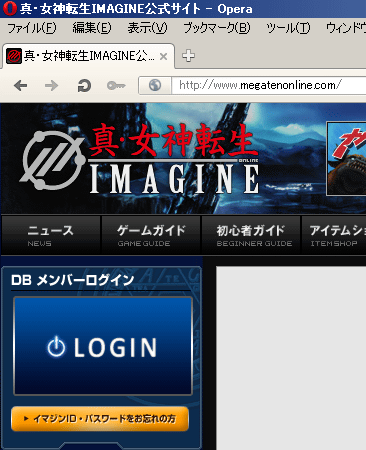Screen dimensions: 366x450
Task: Click the 真・女神転生 IMAGINE site logo
Action: tap(139, 159)
